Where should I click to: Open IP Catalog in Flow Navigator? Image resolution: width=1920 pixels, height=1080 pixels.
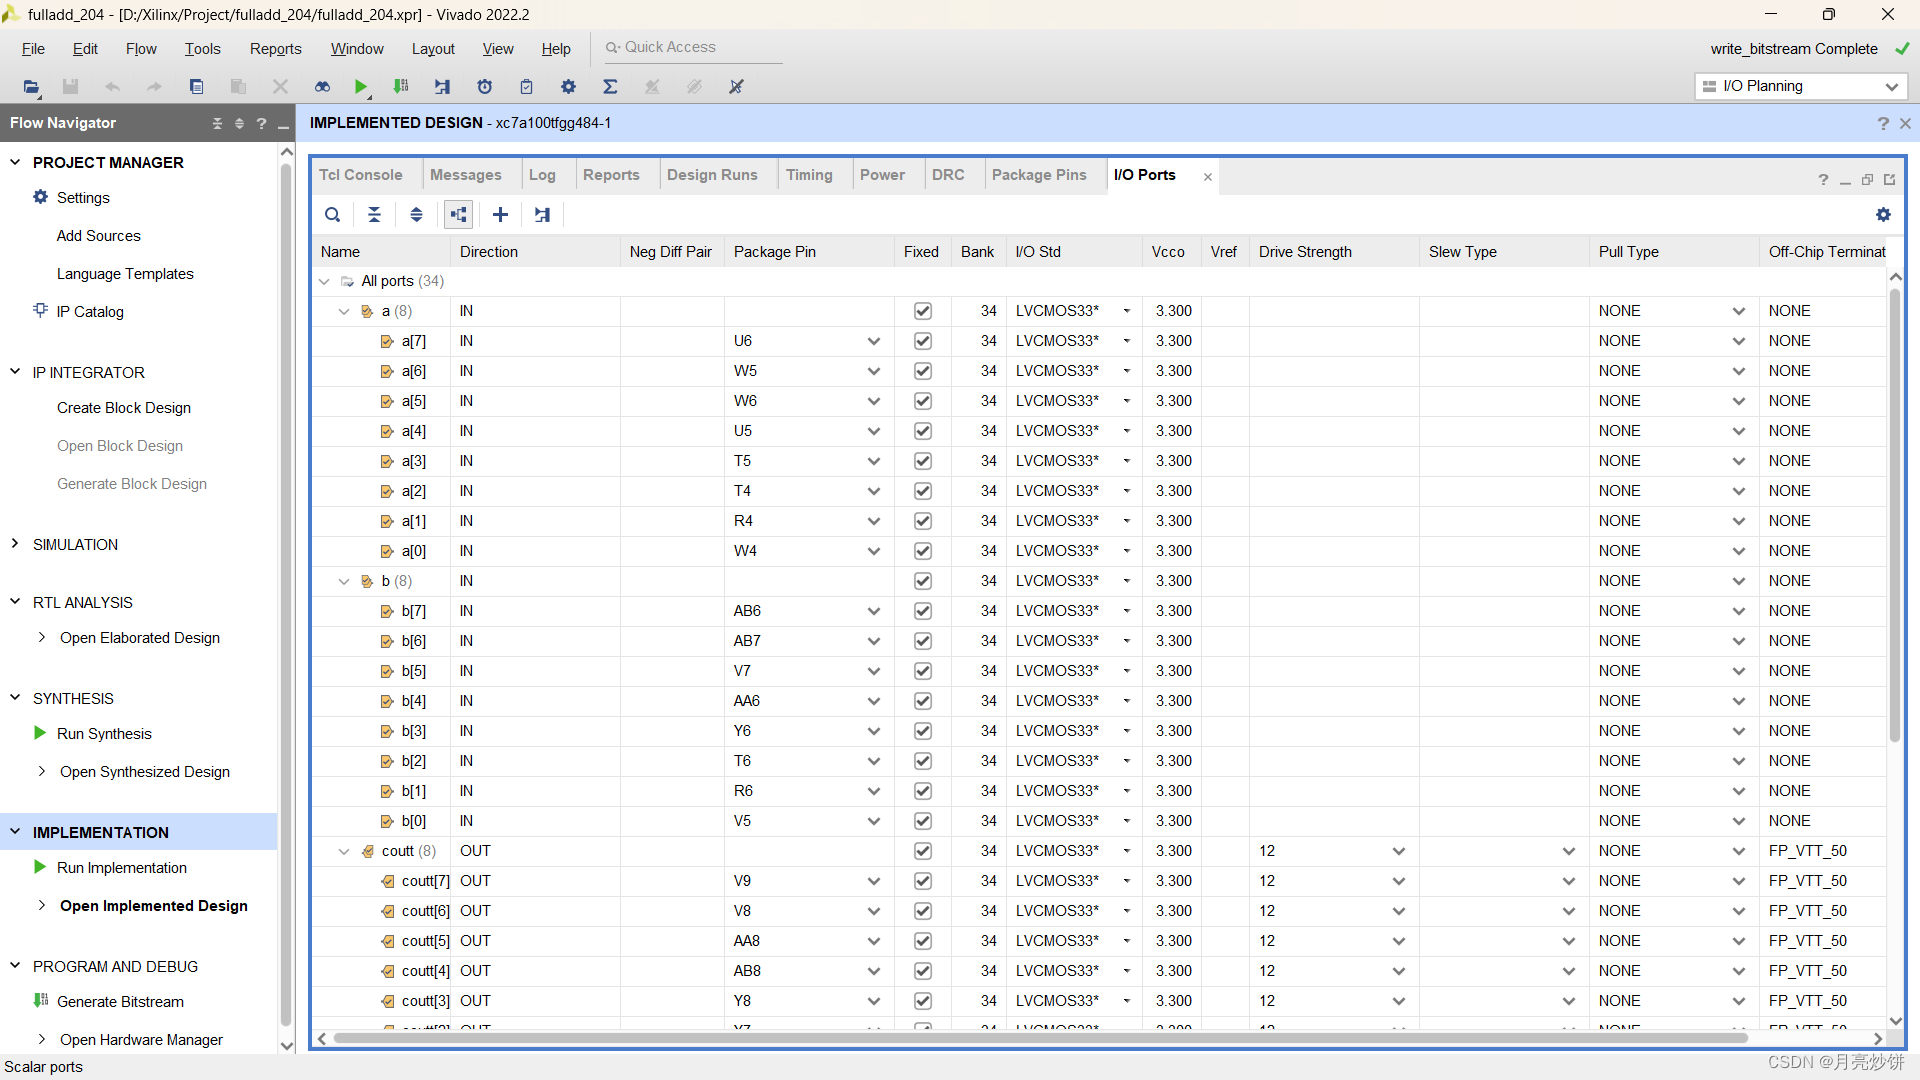point(90,312)
